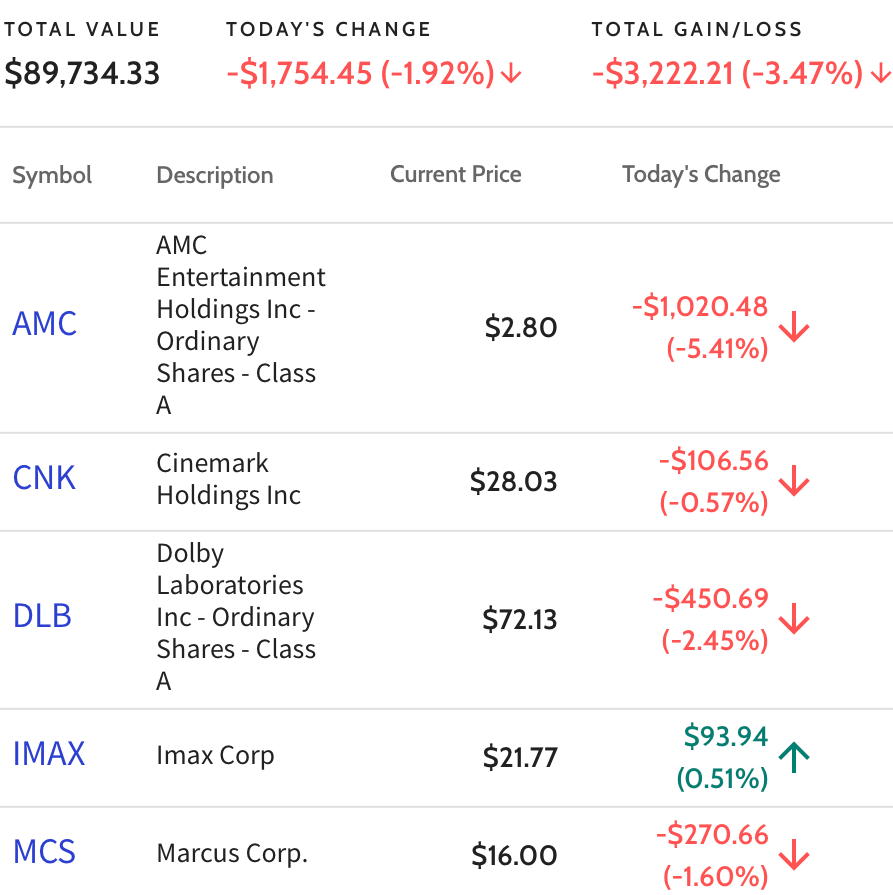Click the Cinemark Holdings Inc description
The height and width of the screenshot is (895, 893).
click(228, 479)
